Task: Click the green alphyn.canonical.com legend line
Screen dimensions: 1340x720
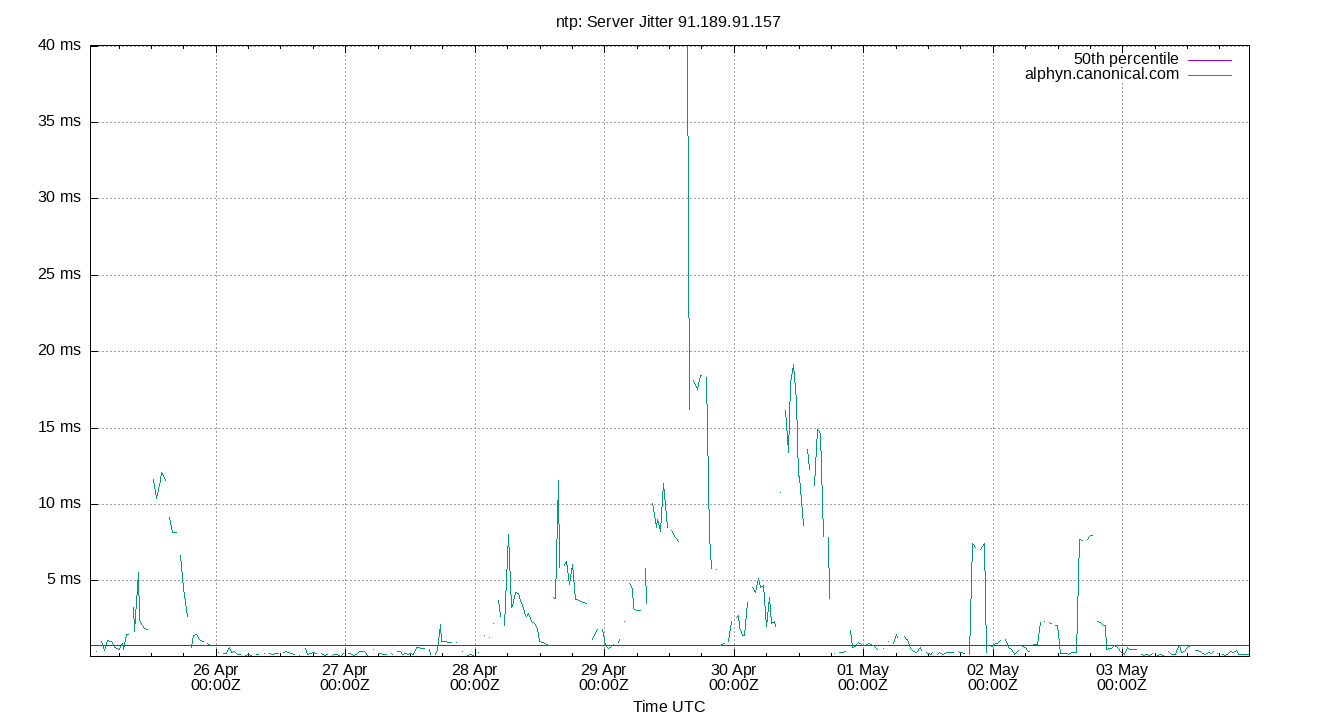Action: [1210, 75]
